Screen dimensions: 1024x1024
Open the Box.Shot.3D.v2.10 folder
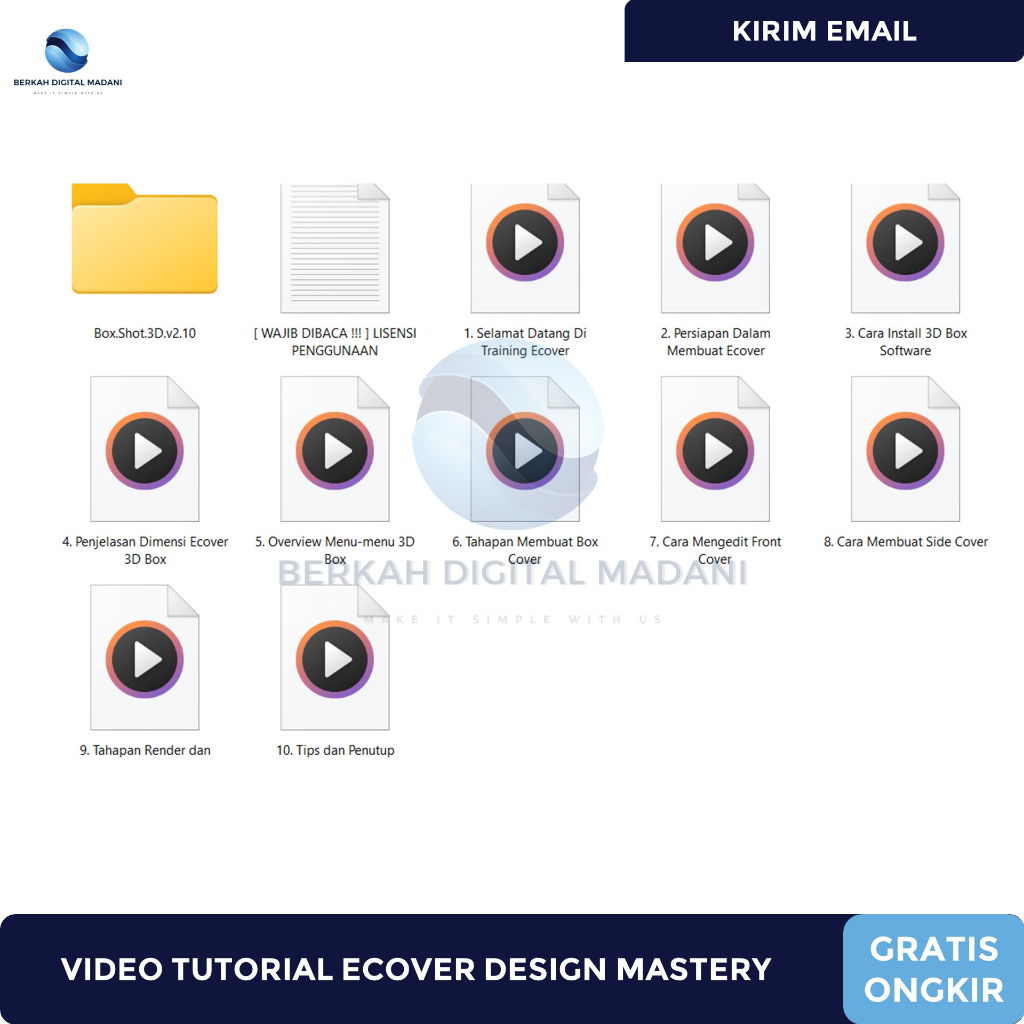point(144,240)
